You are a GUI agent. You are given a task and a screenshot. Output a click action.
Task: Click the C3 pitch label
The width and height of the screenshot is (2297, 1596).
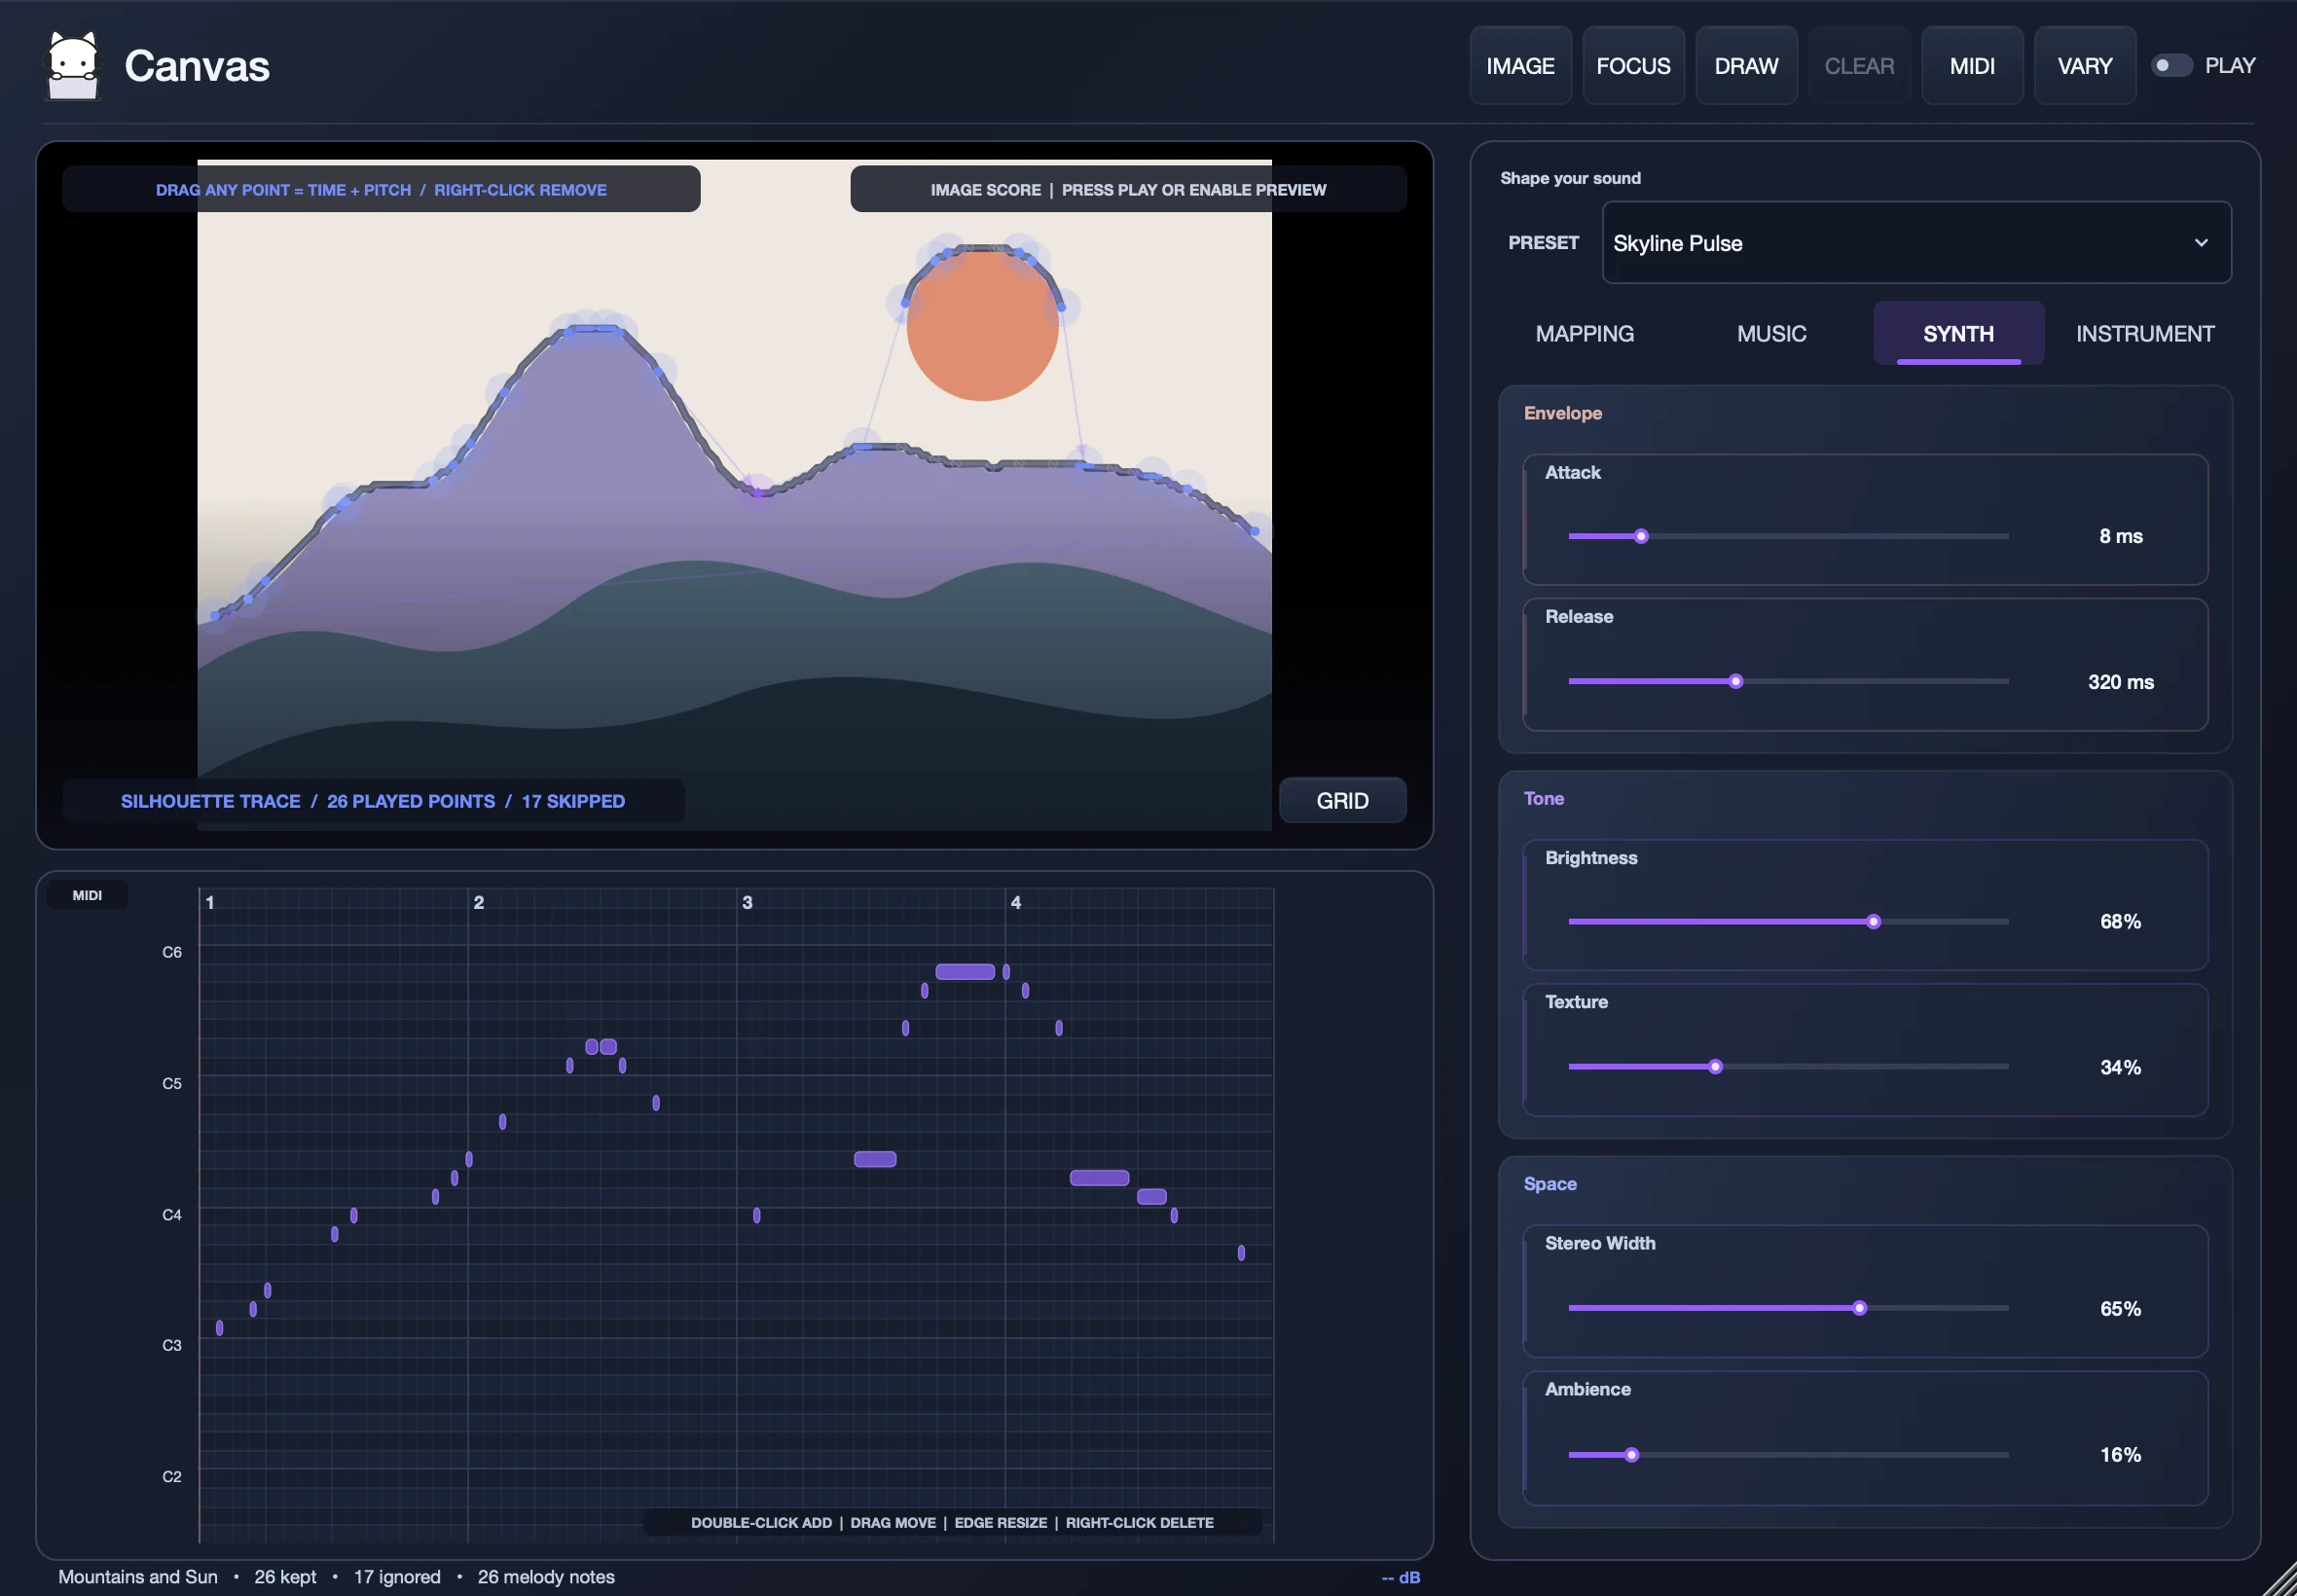click(x=172, y=1346)
